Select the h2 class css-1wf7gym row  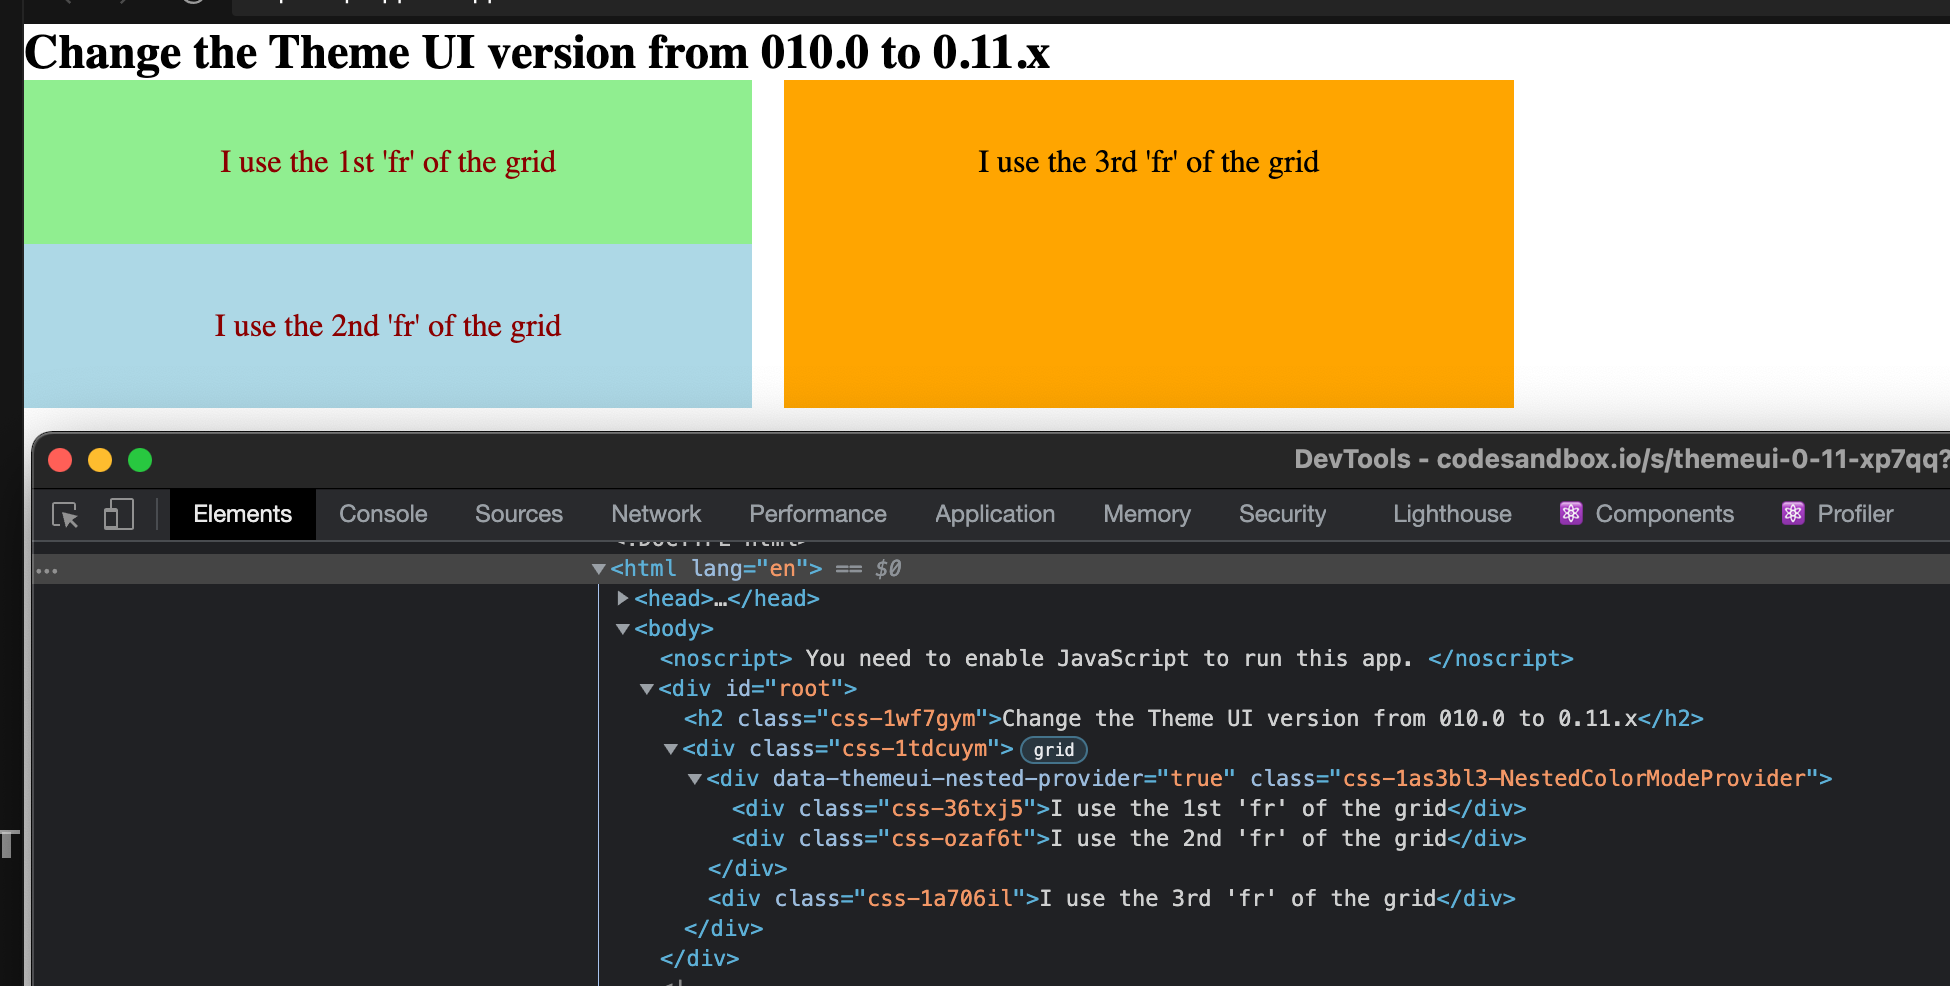(1193, 719)
